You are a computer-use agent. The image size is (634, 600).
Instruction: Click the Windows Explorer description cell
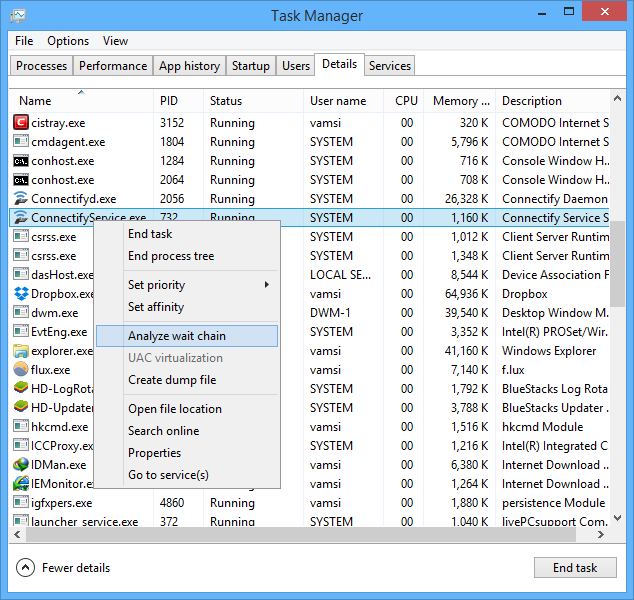[549, 351]
